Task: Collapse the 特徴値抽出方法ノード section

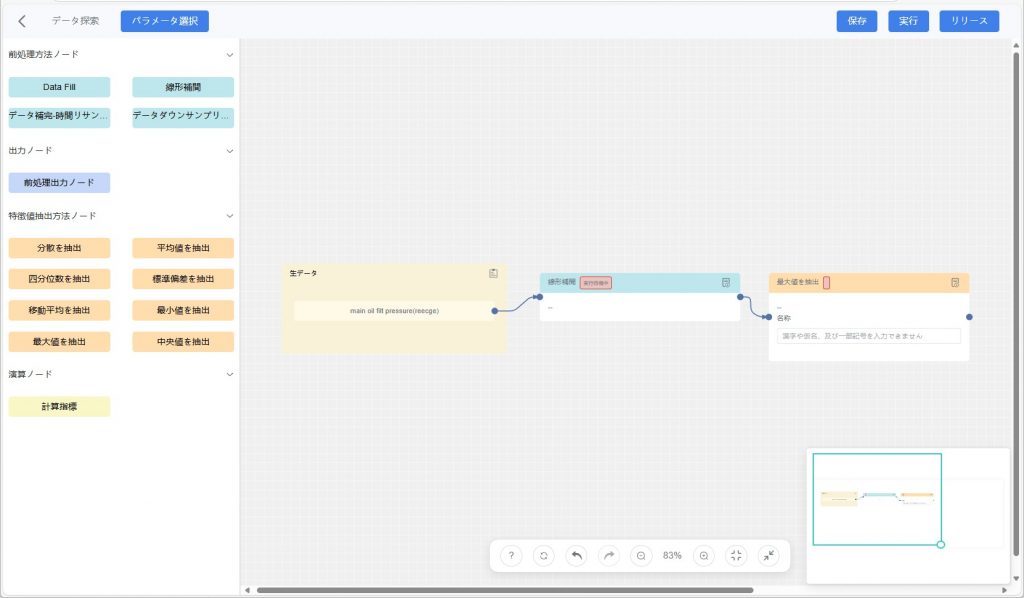Action: 229,216
